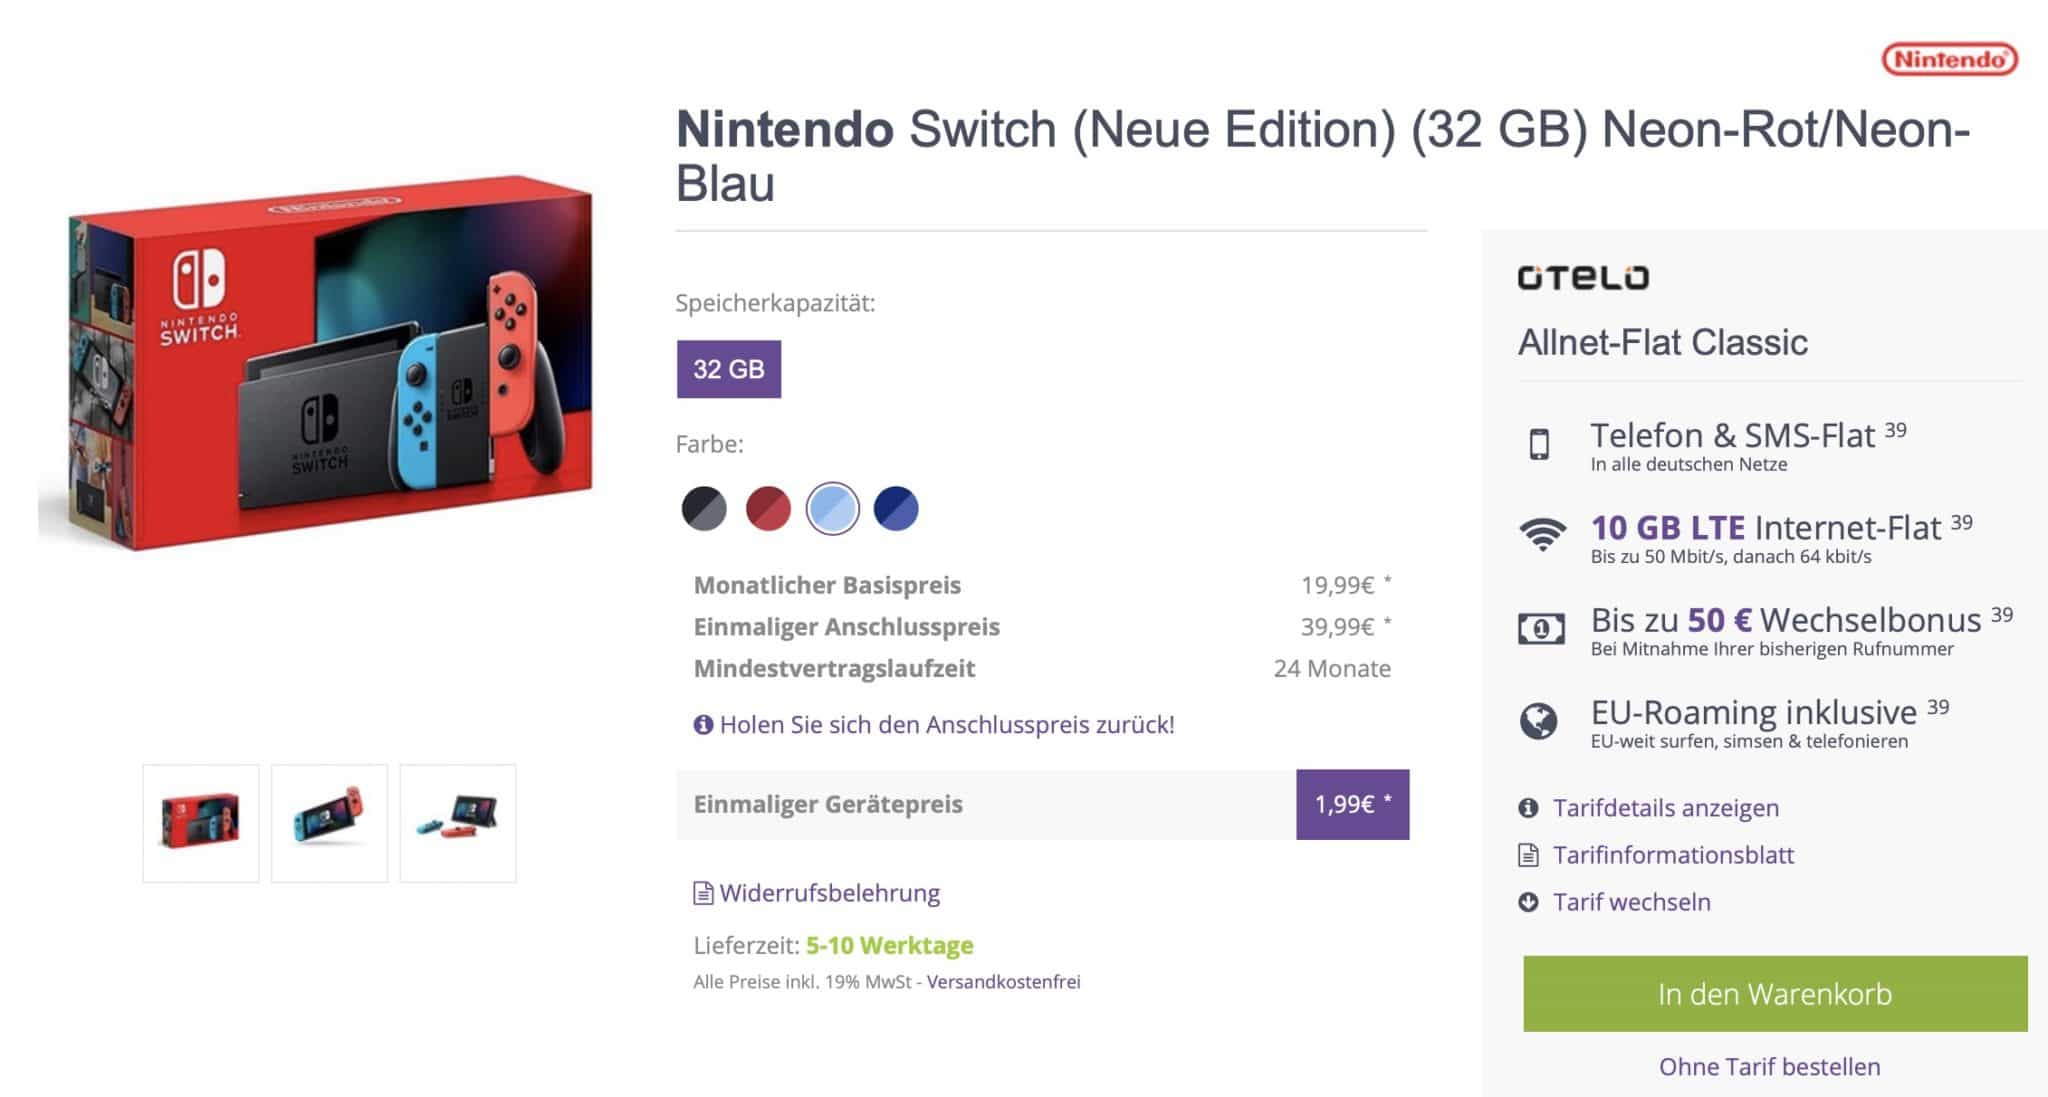Choose the black/gray color swatch

[704, 508]
